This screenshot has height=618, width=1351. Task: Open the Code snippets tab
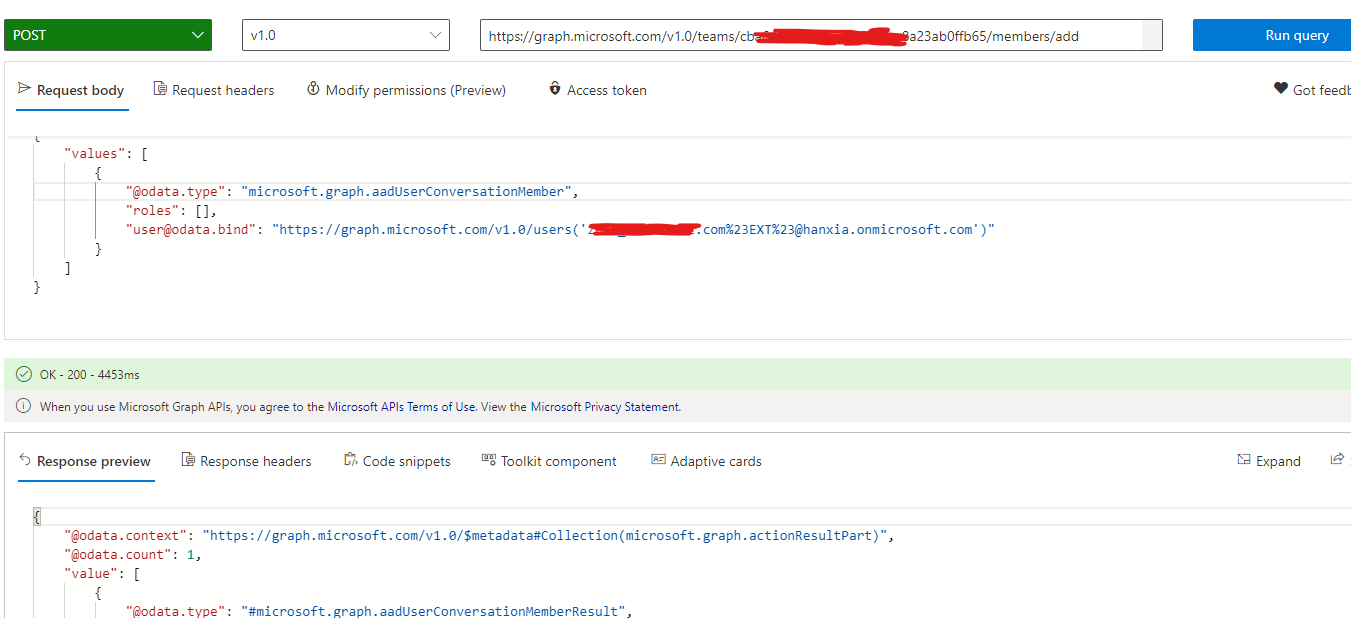click(397, 461)
